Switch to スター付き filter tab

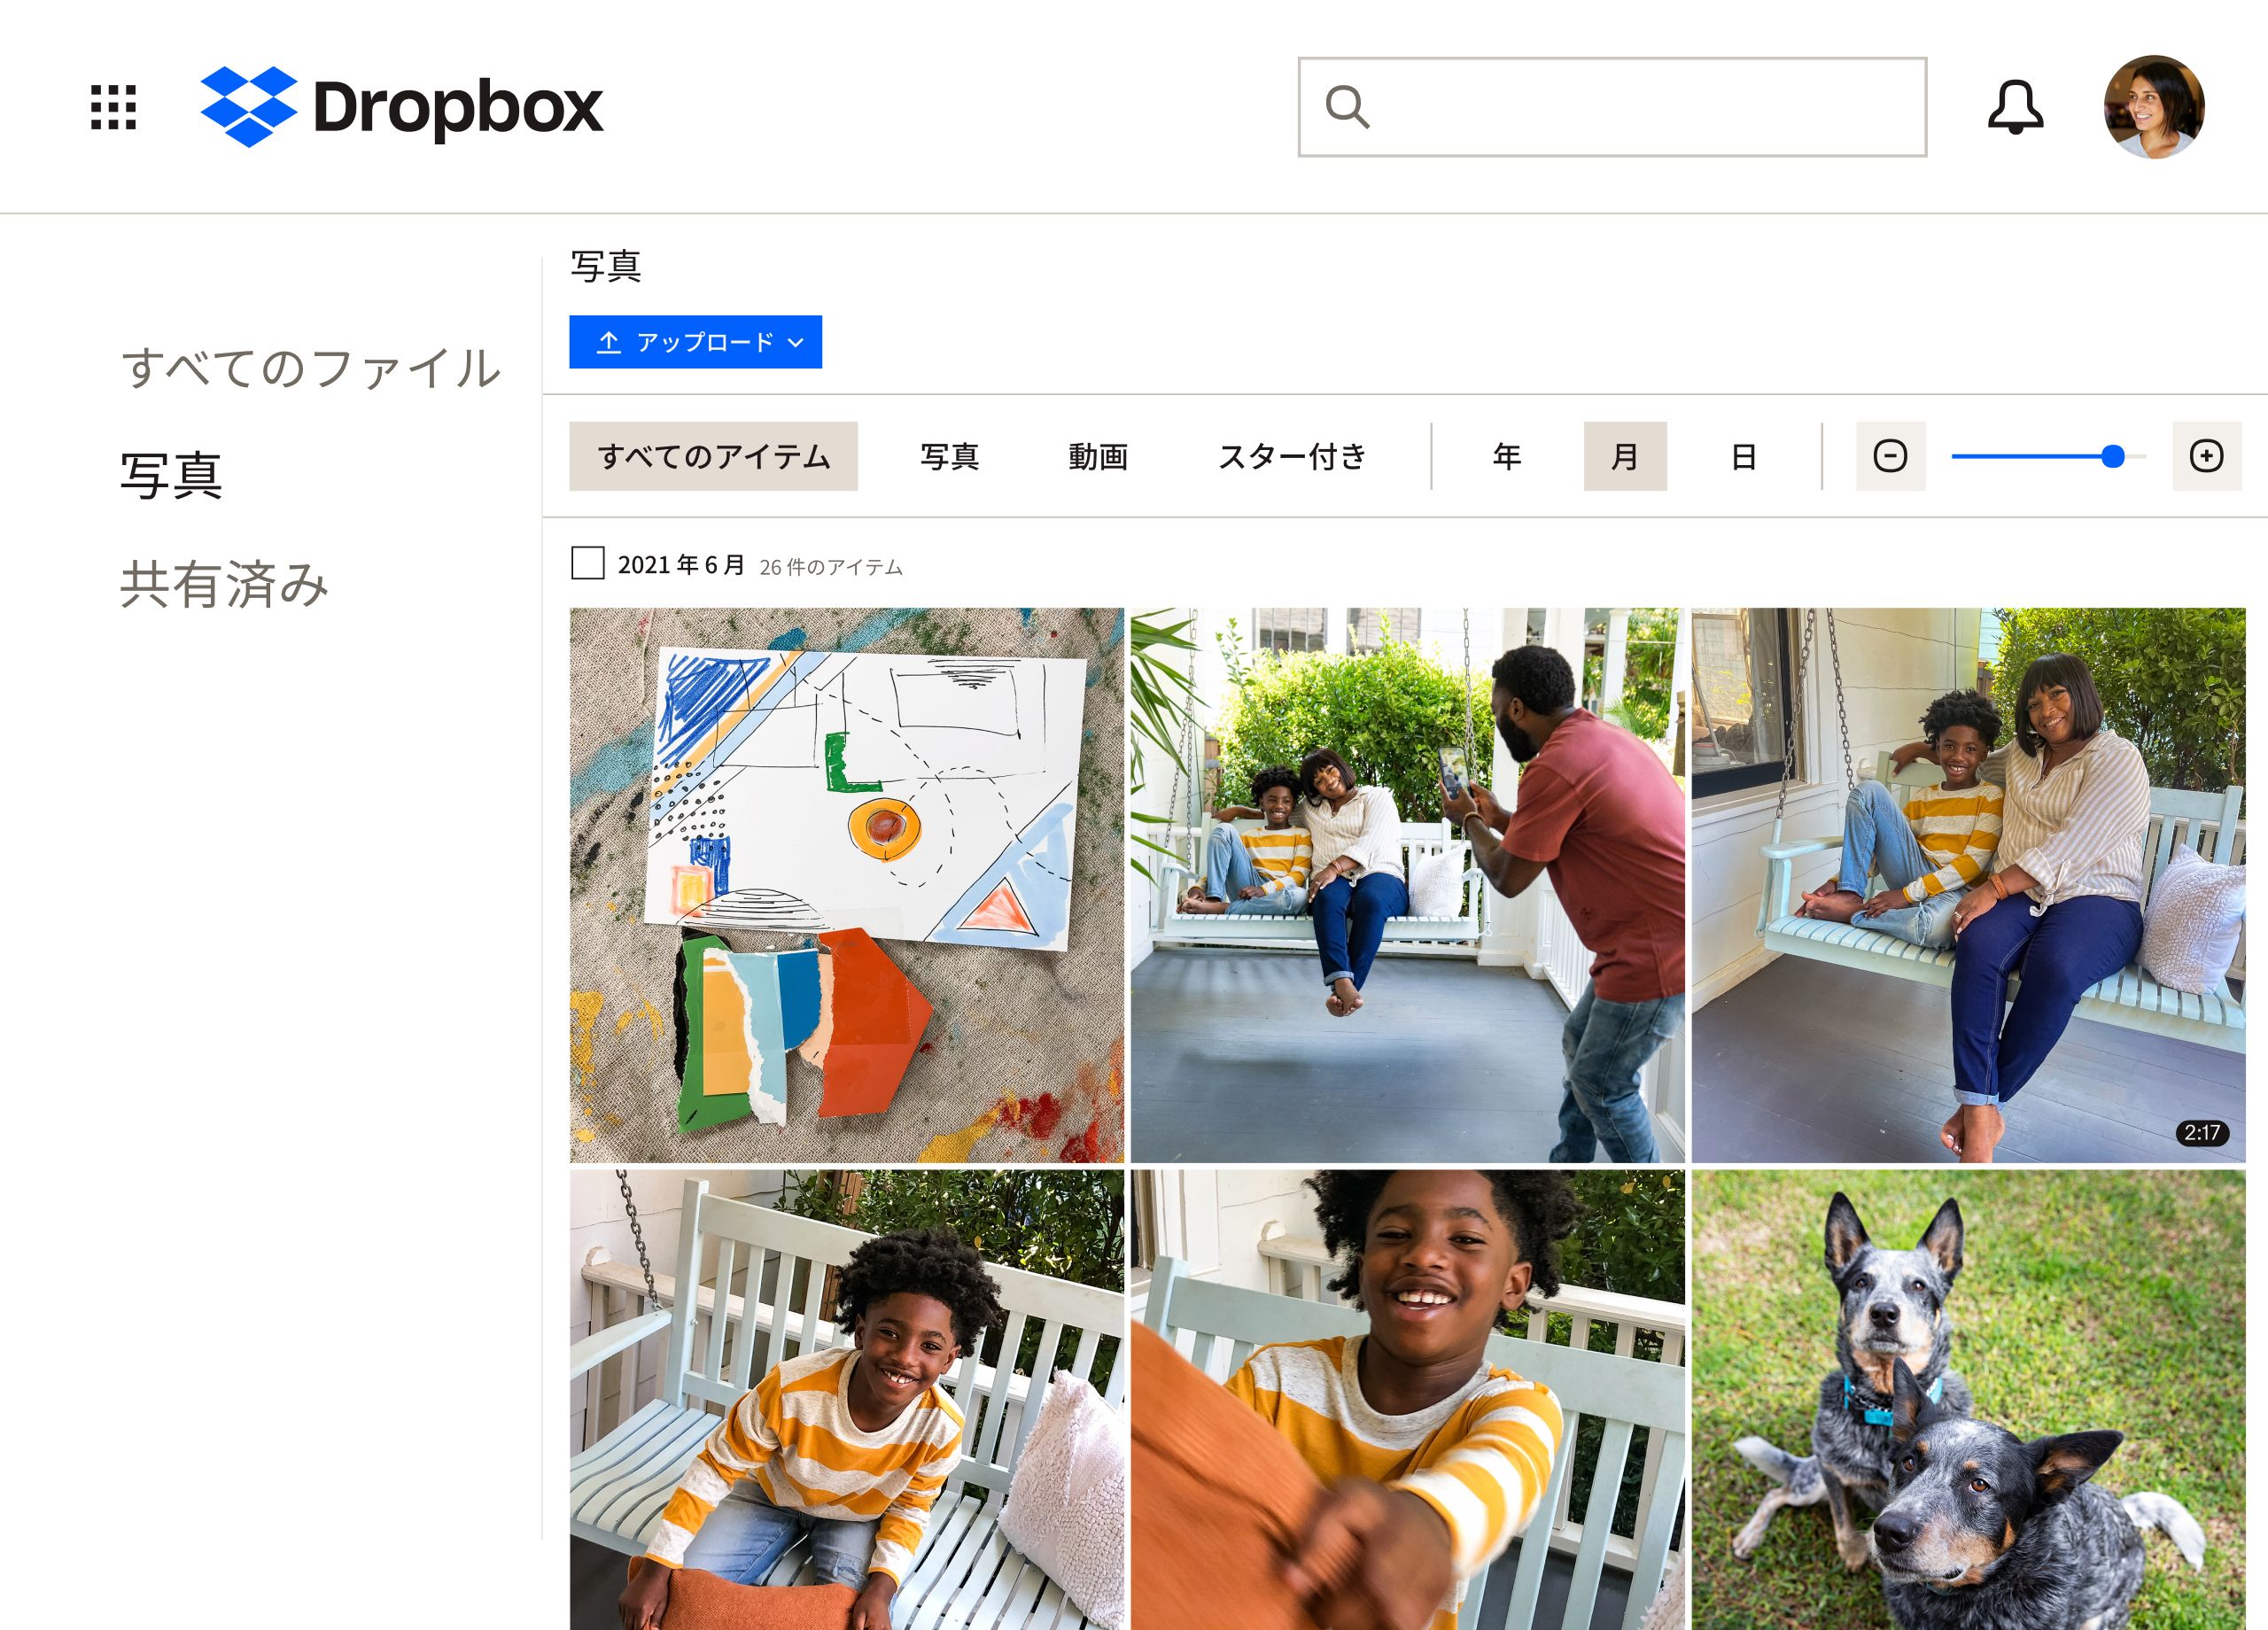click(x=1292, y=456)
